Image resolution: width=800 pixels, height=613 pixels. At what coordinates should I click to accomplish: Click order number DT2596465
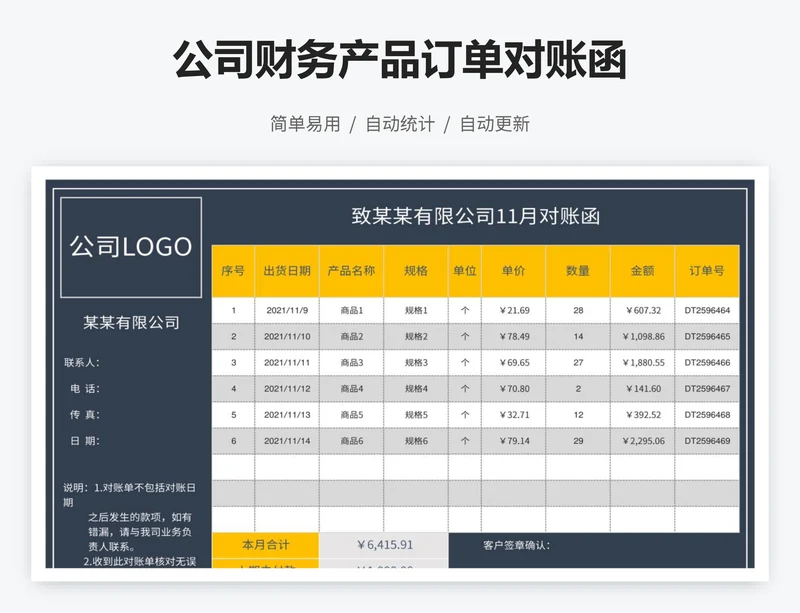[707, 336]
